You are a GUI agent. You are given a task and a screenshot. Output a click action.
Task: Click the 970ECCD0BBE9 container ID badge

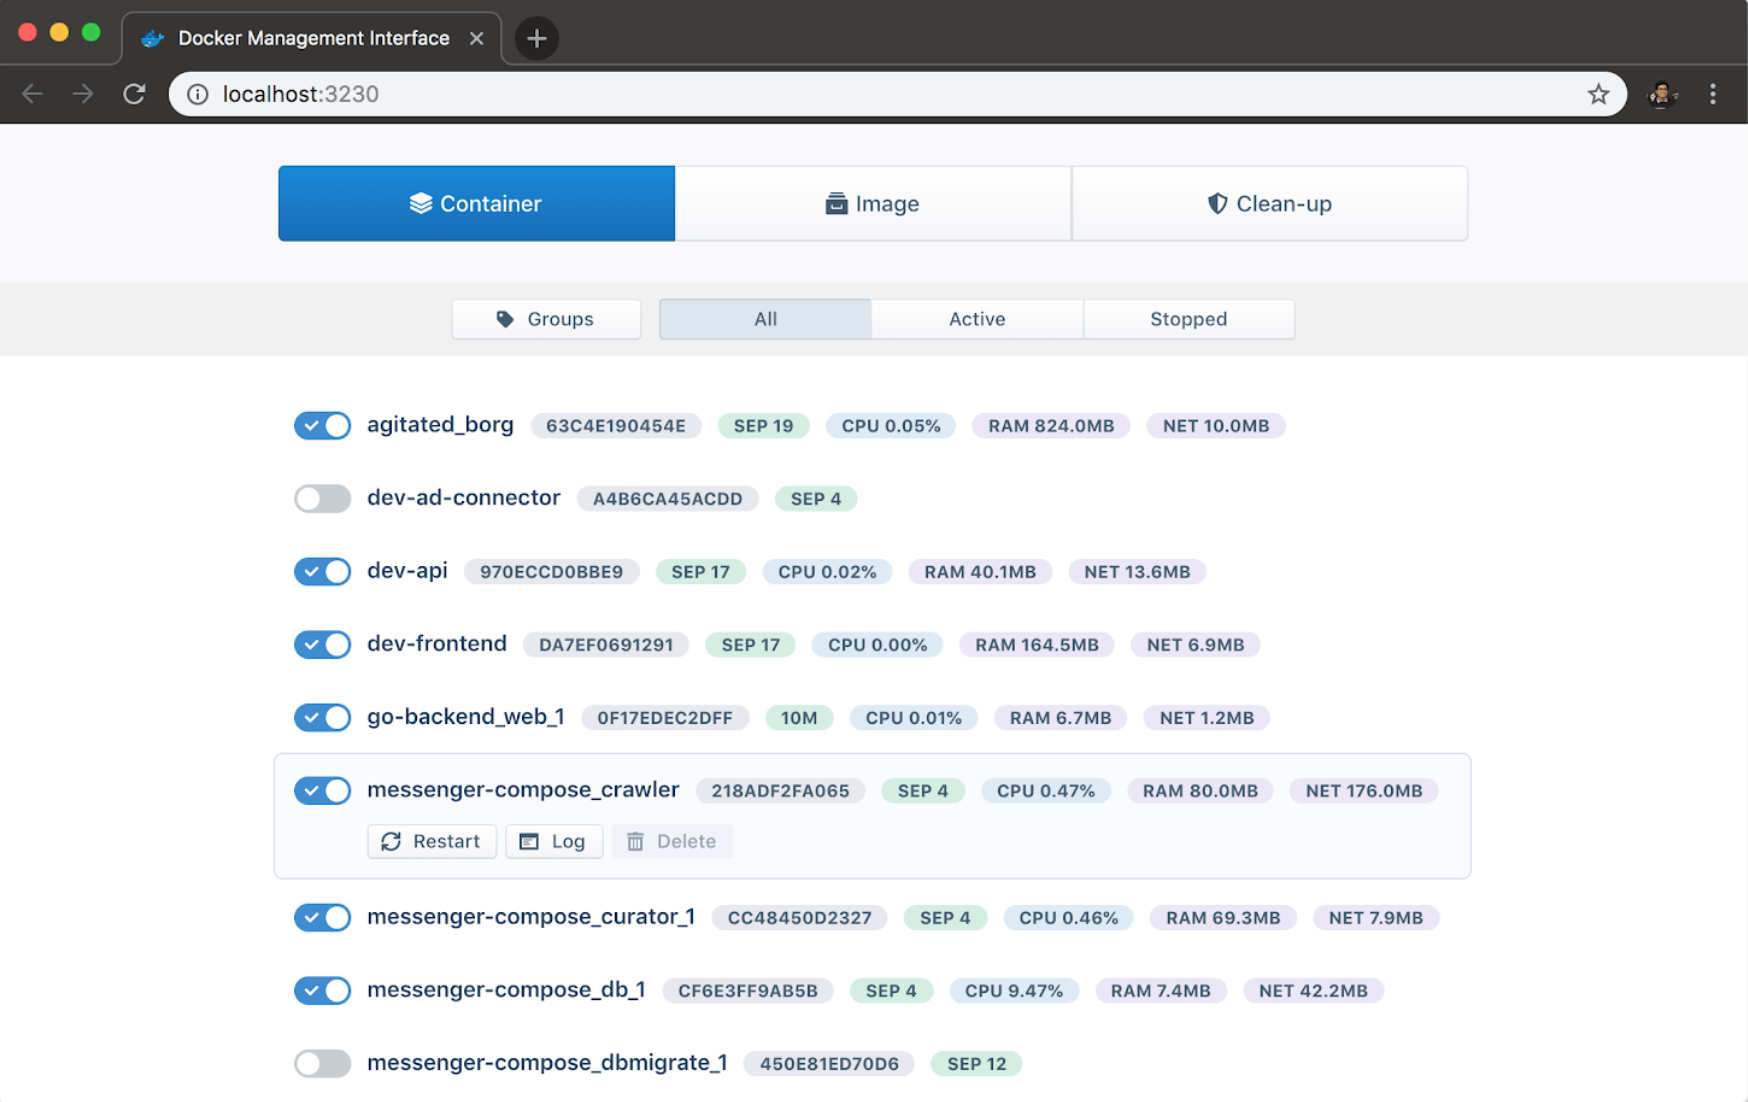552,572
